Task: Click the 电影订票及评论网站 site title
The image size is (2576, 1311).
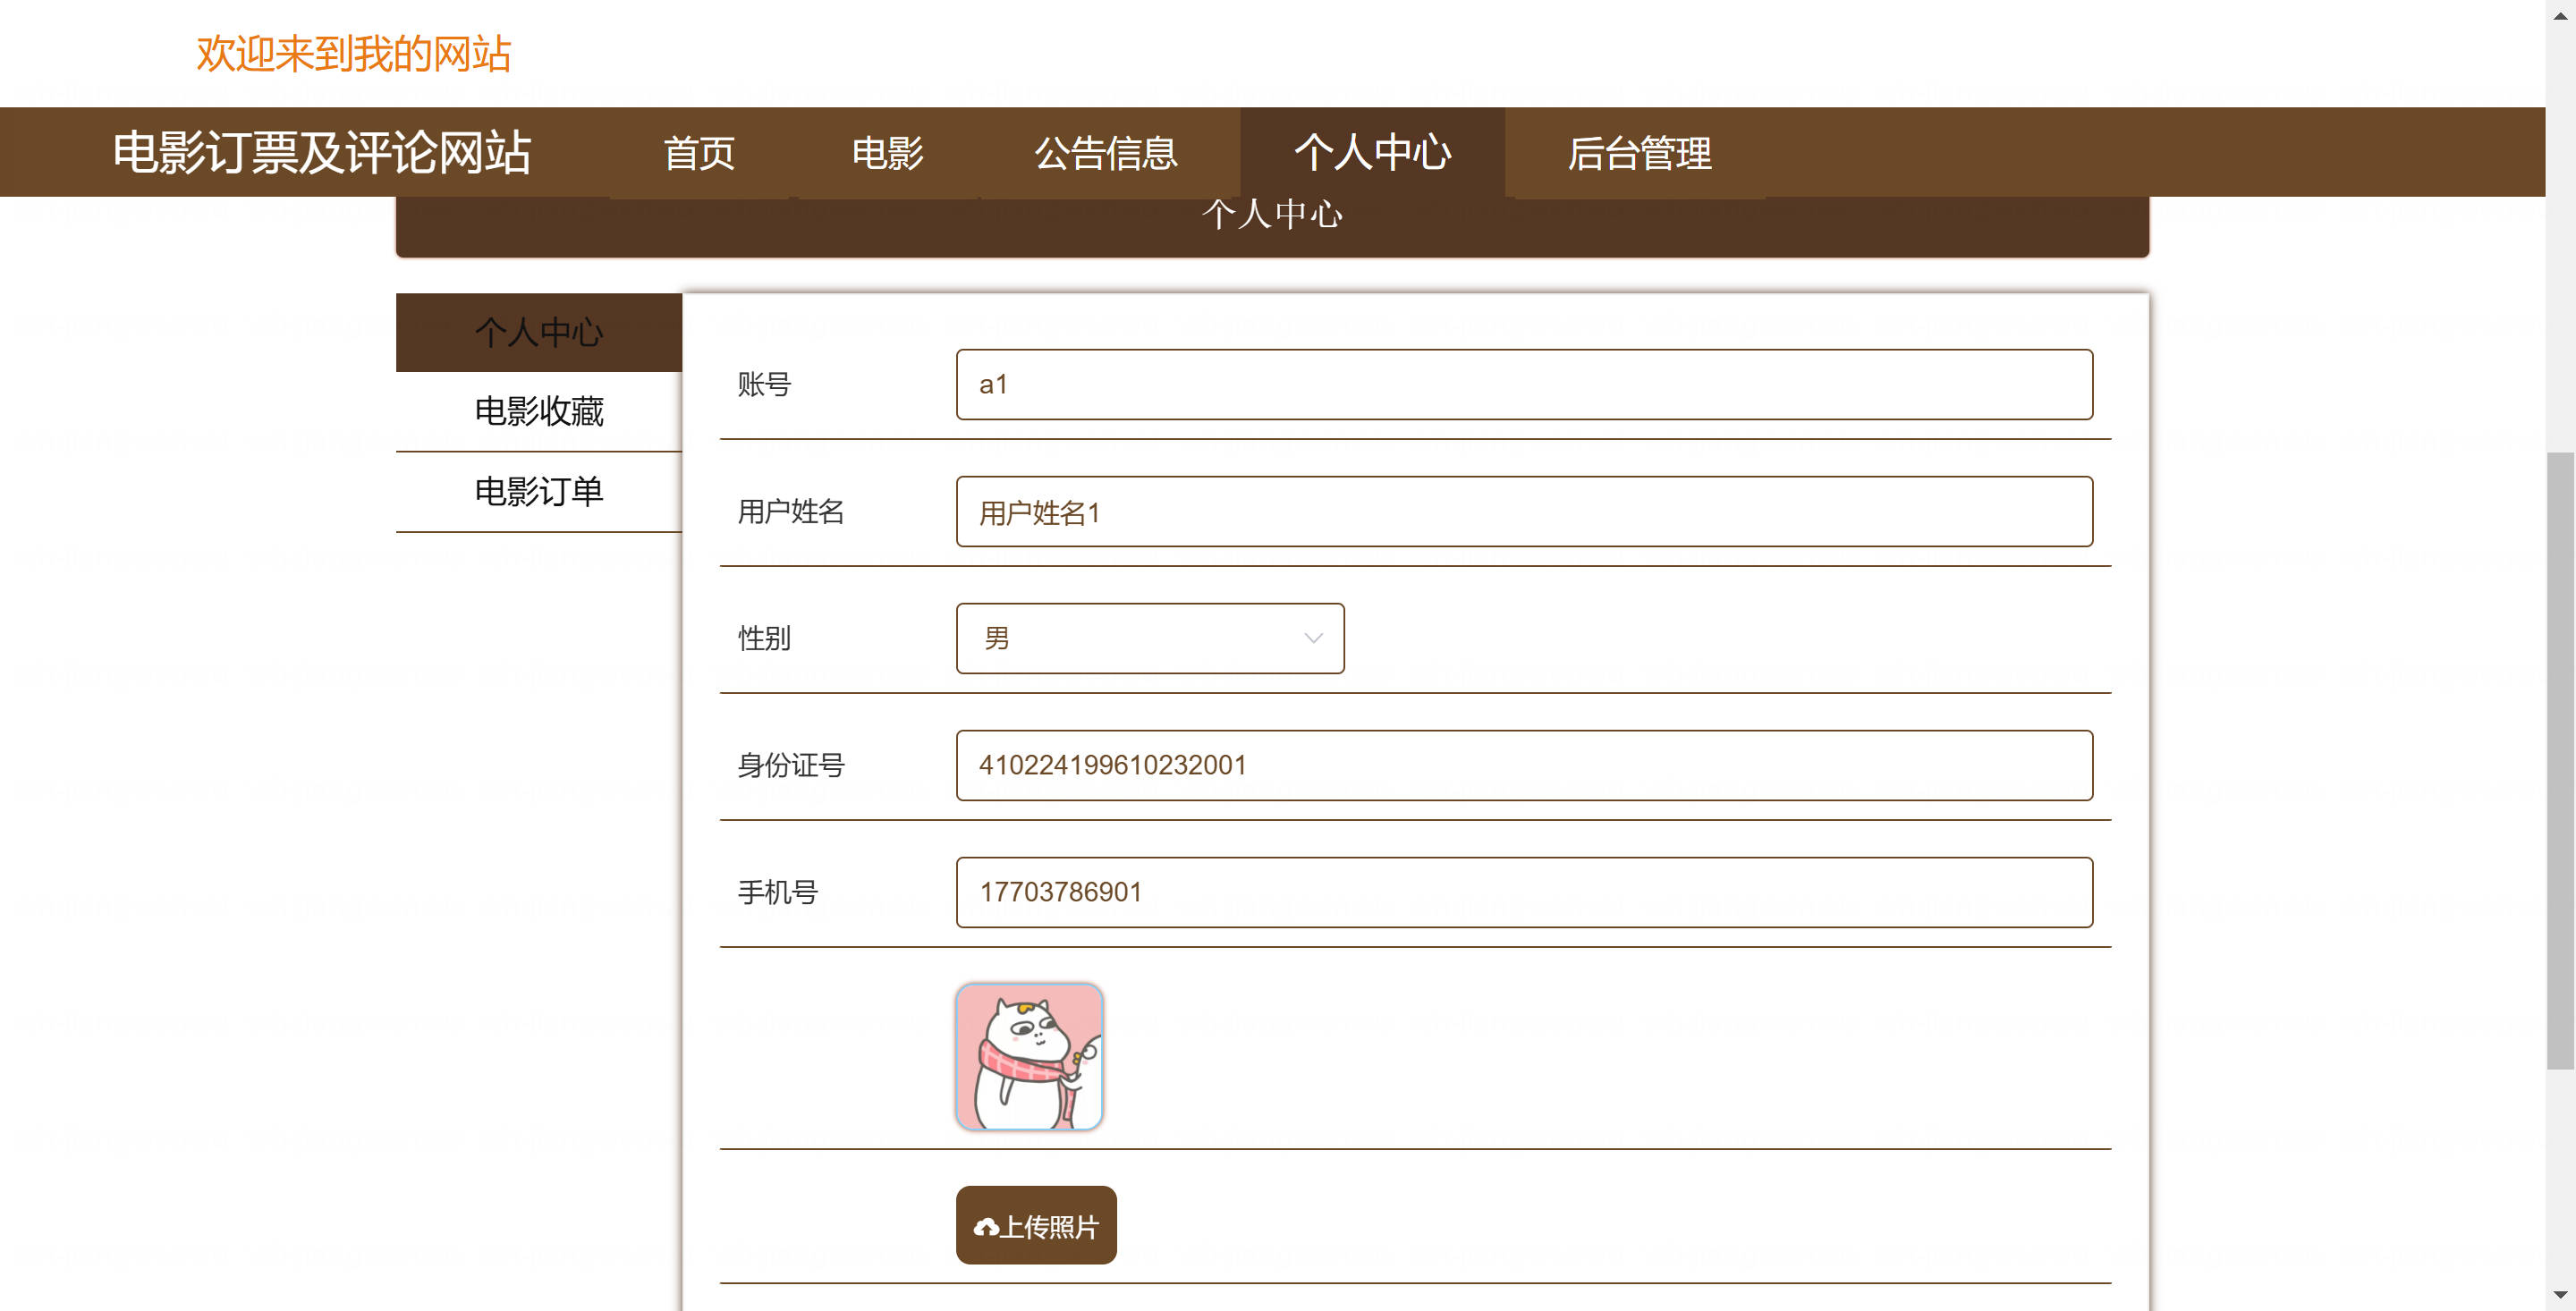Action: [x=321, y=153]
